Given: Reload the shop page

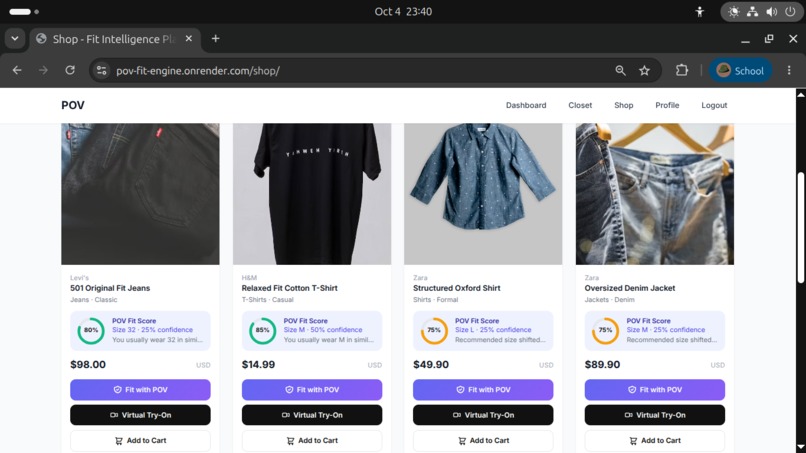Looking at the screenshot, I should point(70,70).
